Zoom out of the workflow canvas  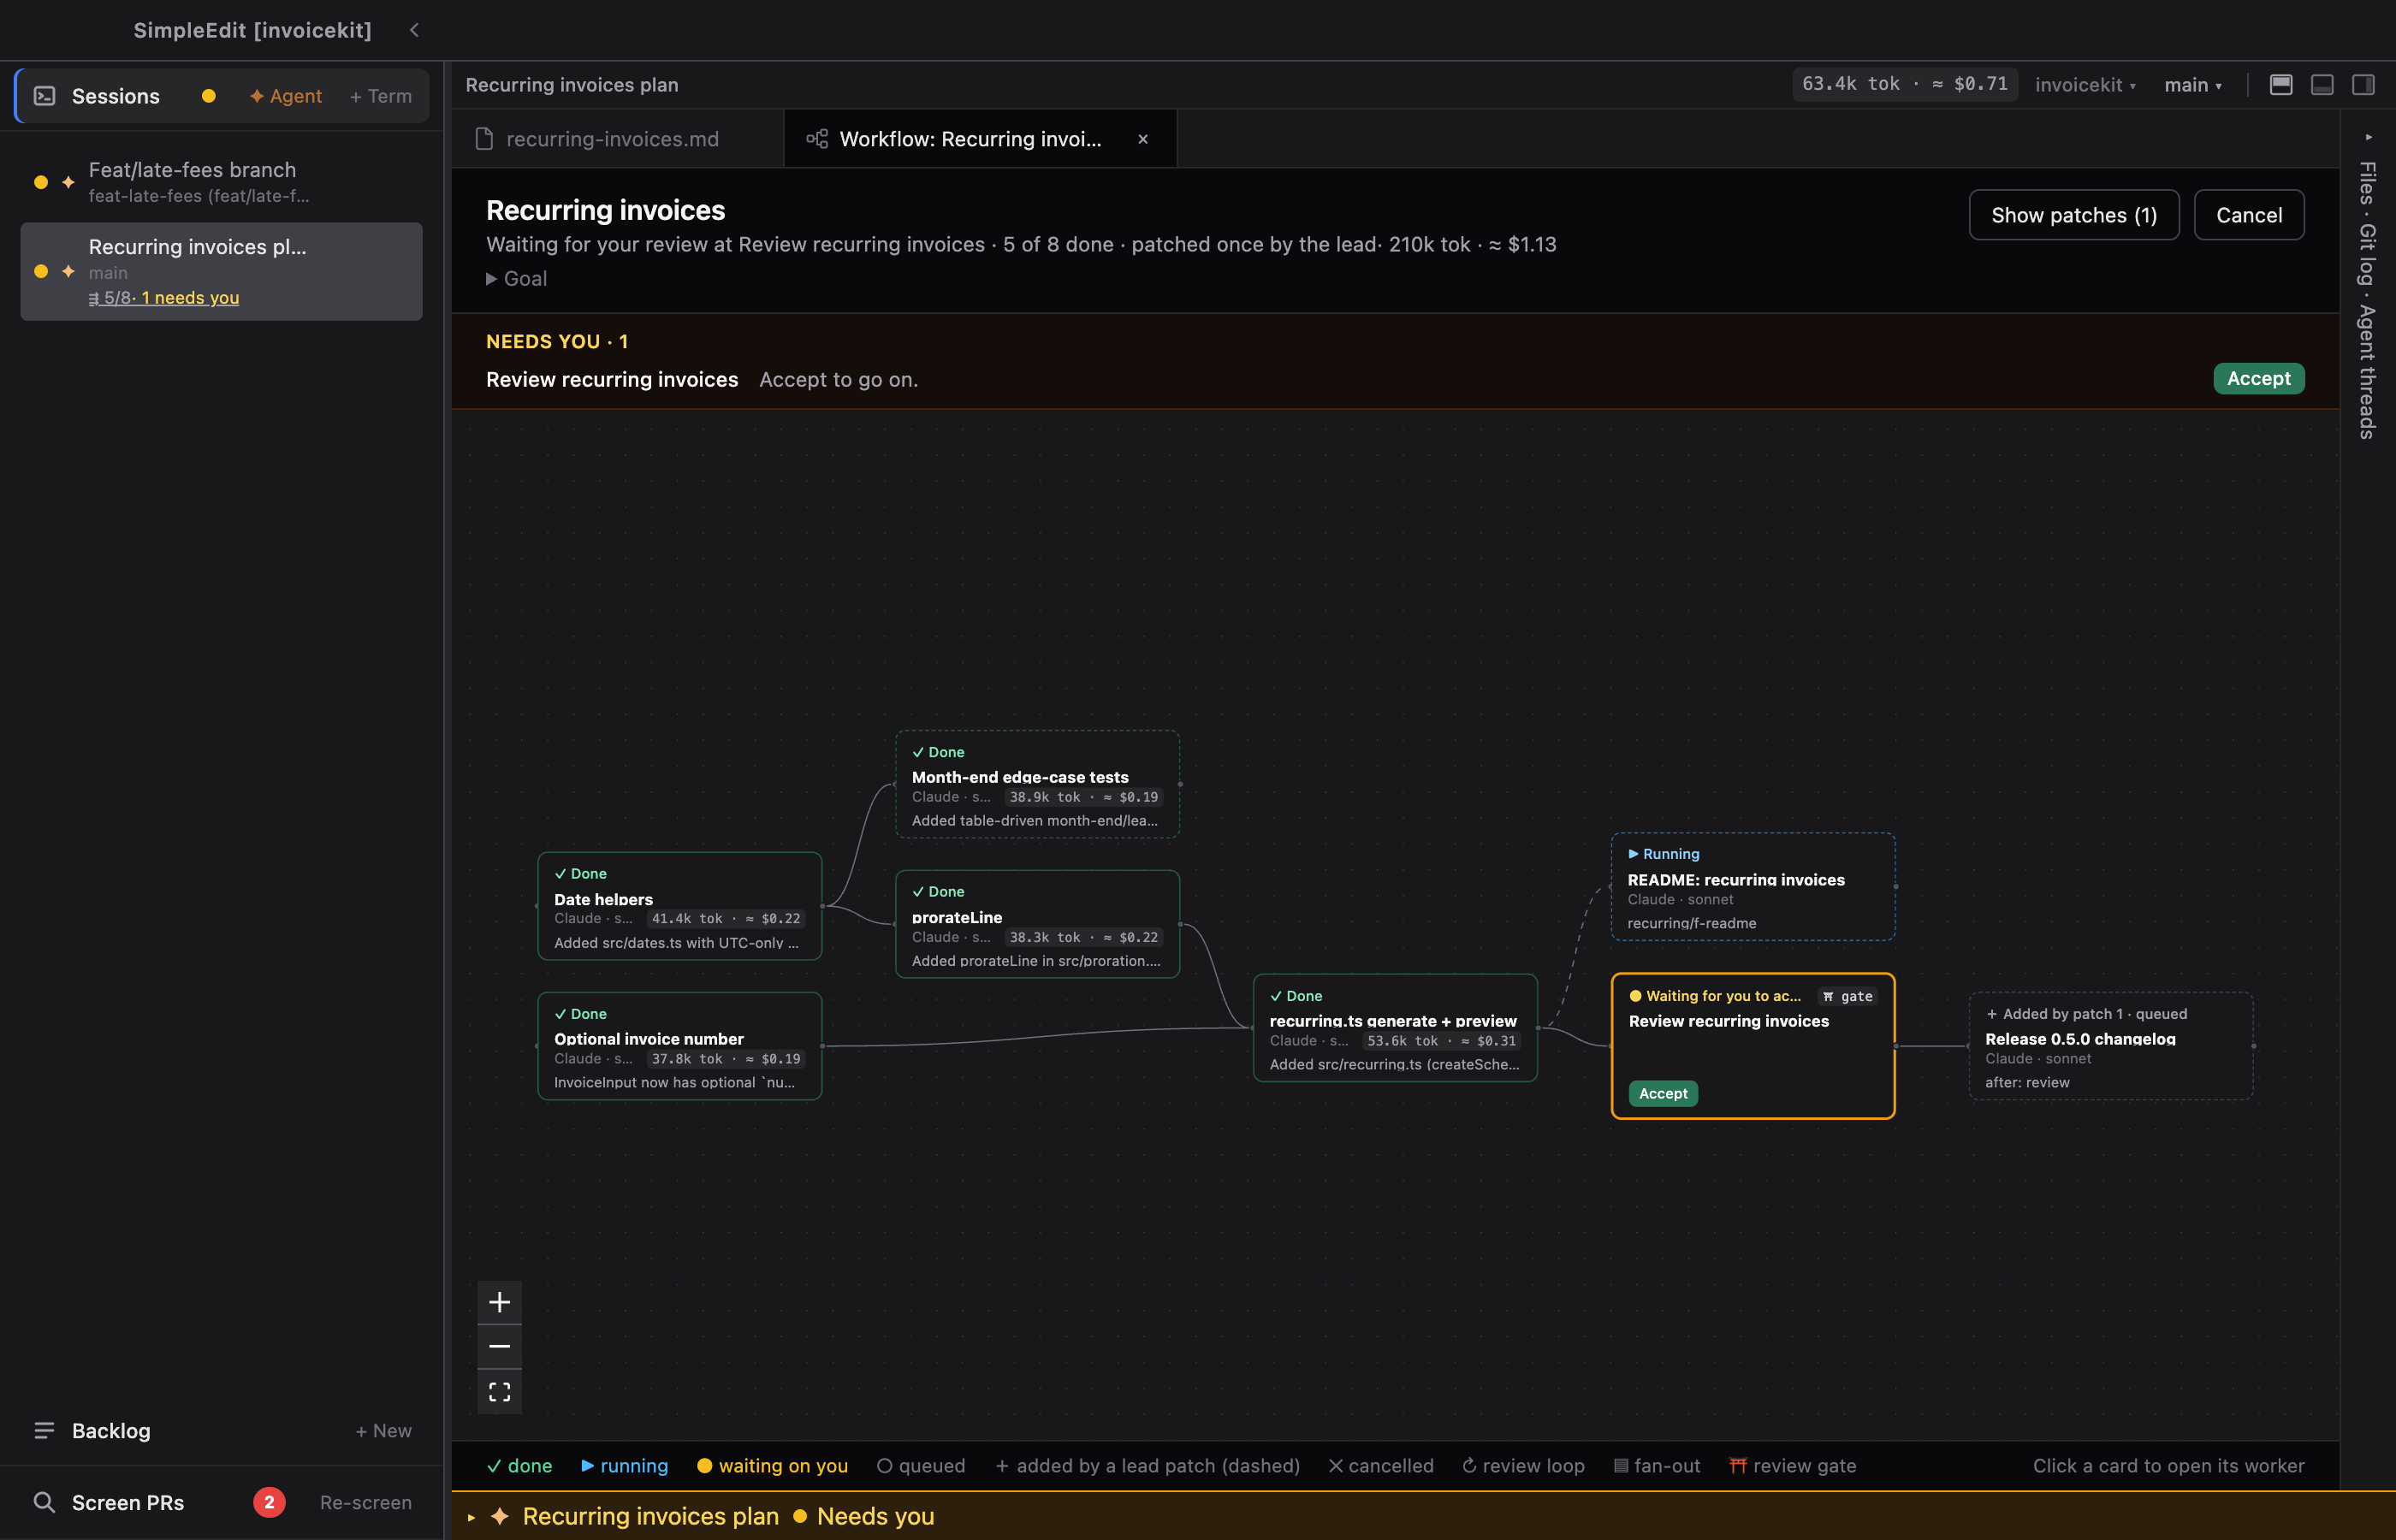click(499, 1347)
